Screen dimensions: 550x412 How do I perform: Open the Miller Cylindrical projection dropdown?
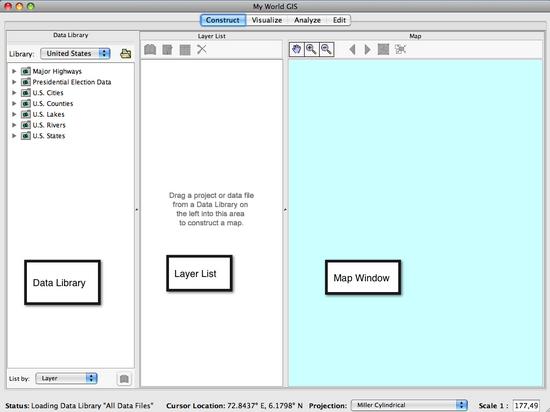coord(409,405)
